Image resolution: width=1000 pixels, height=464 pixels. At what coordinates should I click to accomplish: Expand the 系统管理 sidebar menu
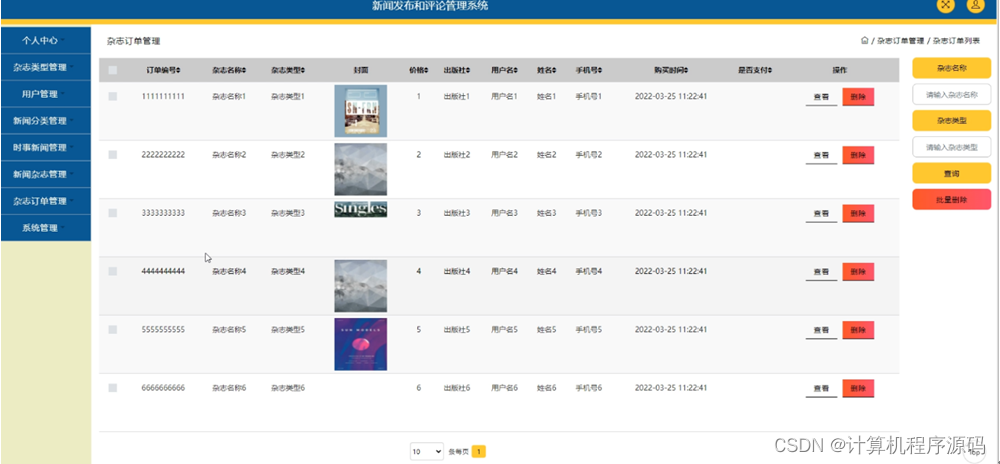[46, 228]
